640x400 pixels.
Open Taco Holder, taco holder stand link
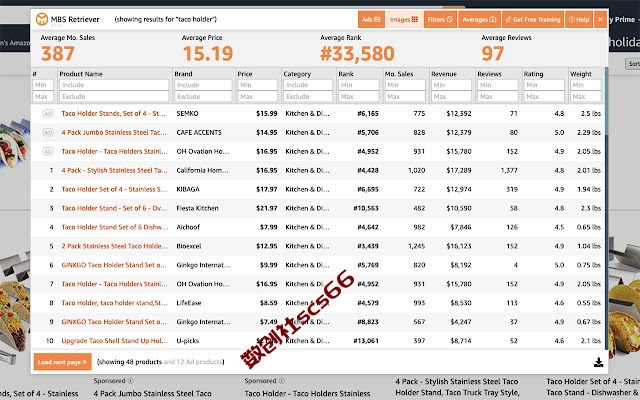tap(114, 303)
